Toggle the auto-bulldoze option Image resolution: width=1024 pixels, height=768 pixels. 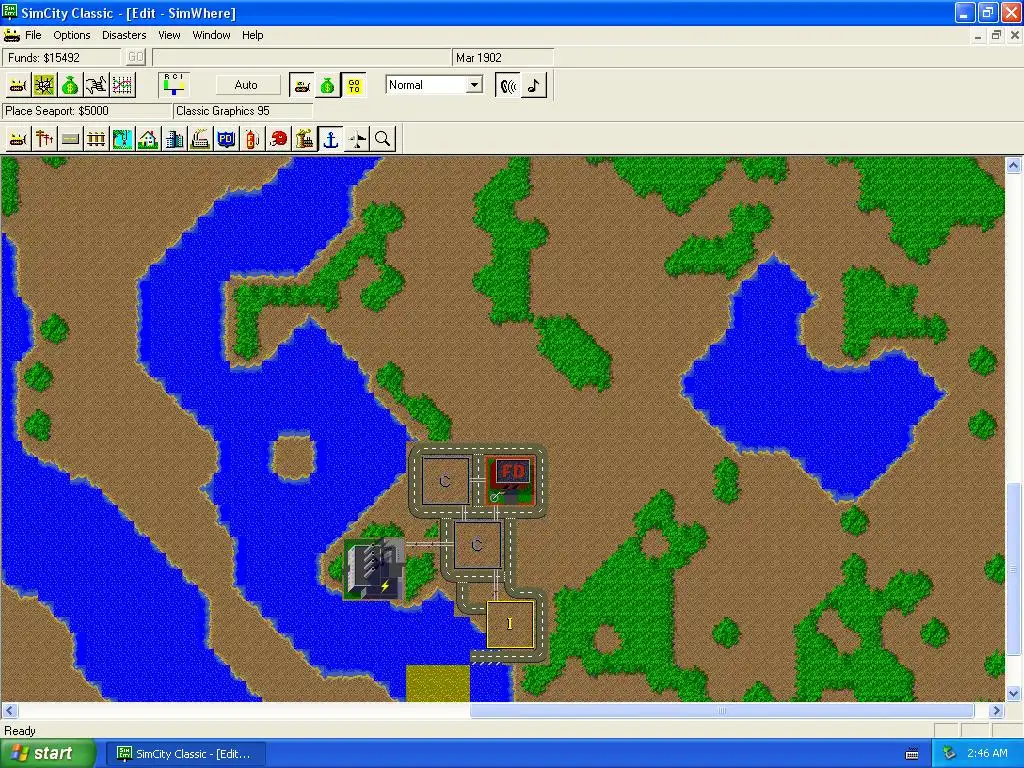coord(301,86)
